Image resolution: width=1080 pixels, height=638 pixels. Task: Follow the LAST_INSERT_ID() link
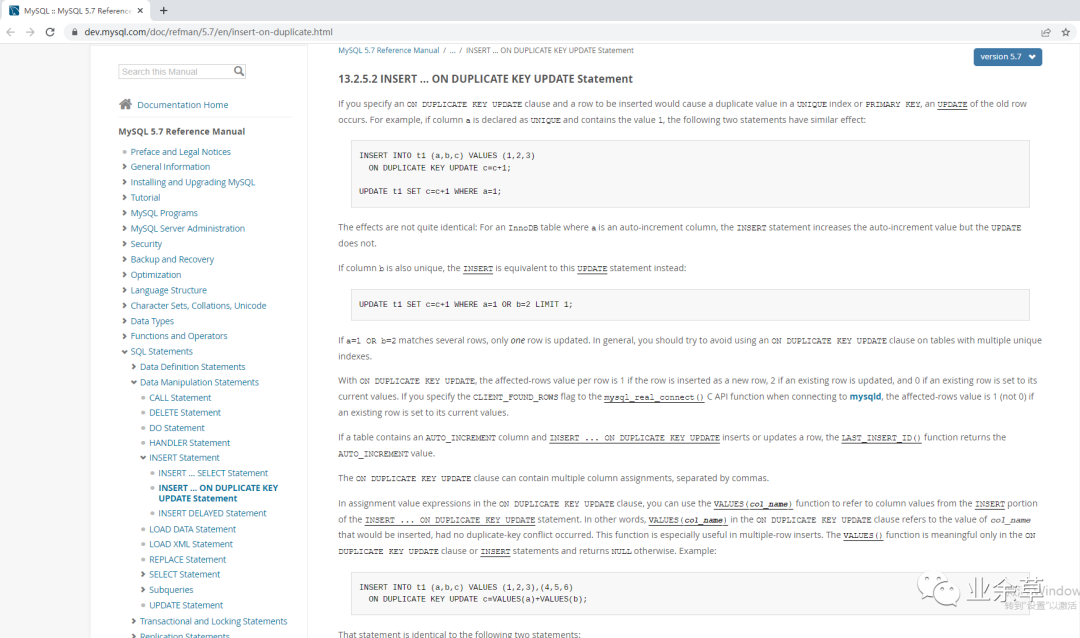[x=881, y=438]
